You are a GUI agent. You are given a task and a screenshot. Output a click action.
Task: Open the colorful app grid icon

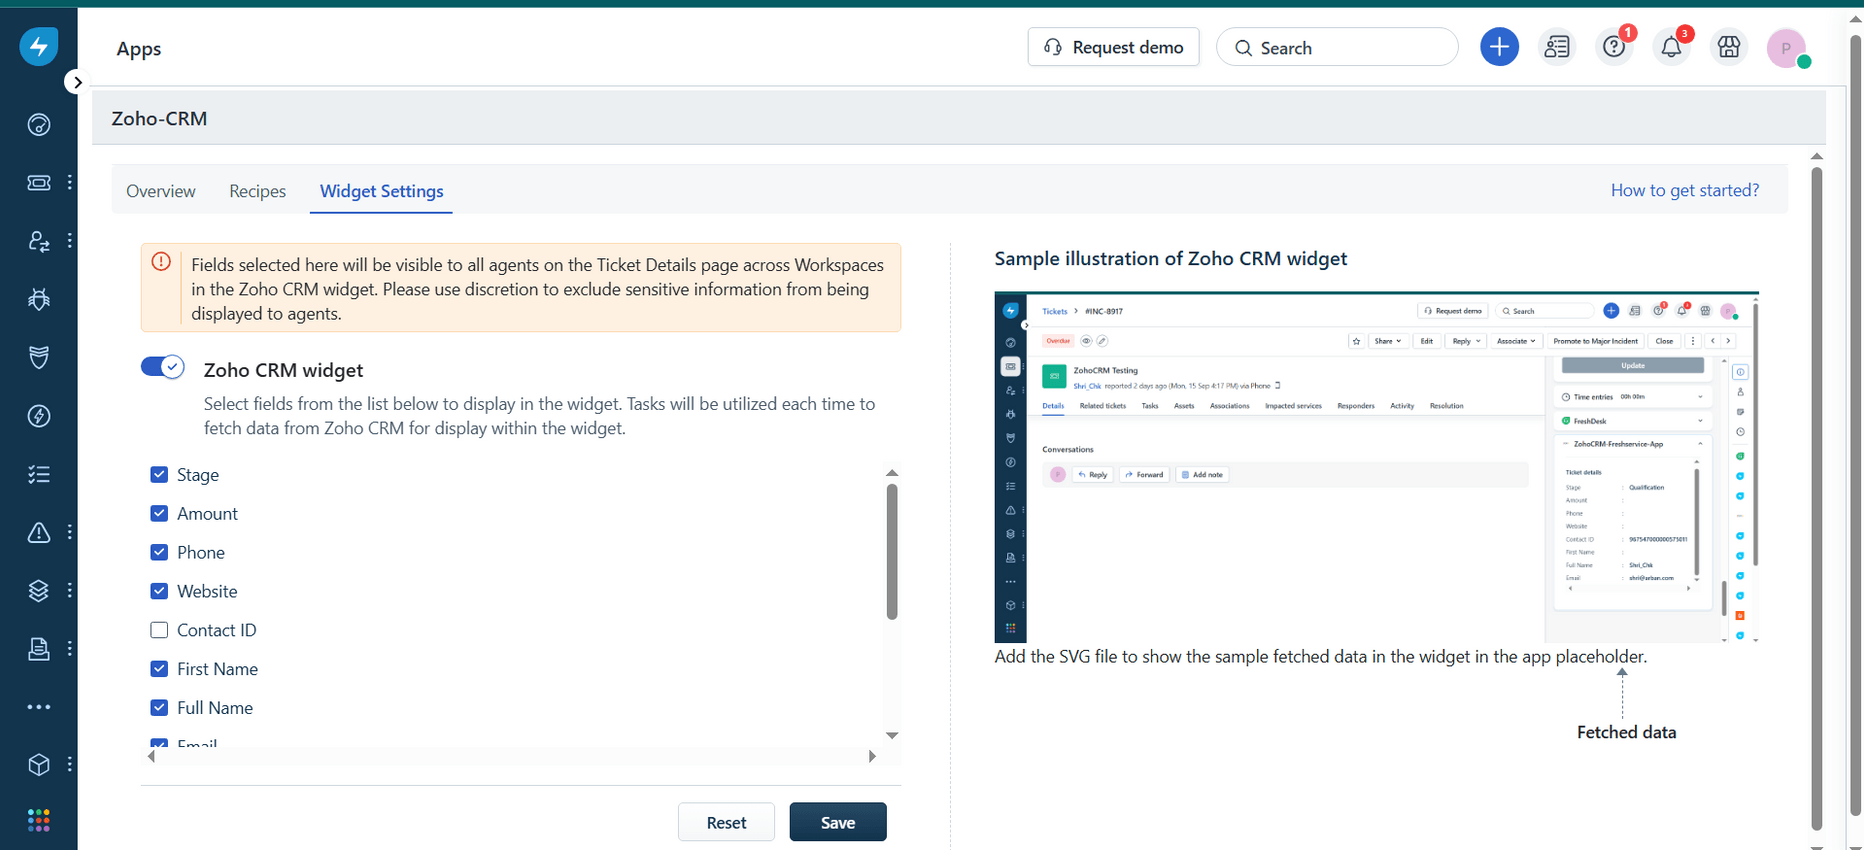(39, 821)
